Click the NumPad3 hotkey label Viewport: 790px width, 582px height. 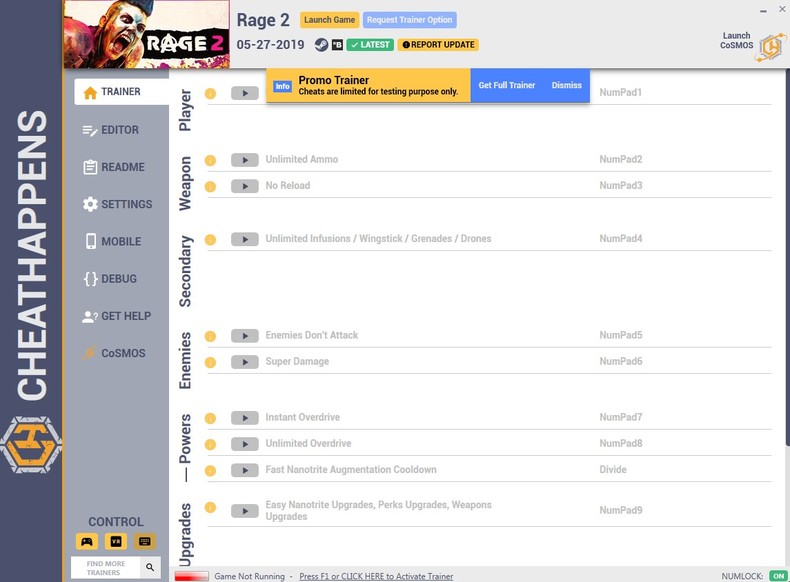click(x=621, y=185)
